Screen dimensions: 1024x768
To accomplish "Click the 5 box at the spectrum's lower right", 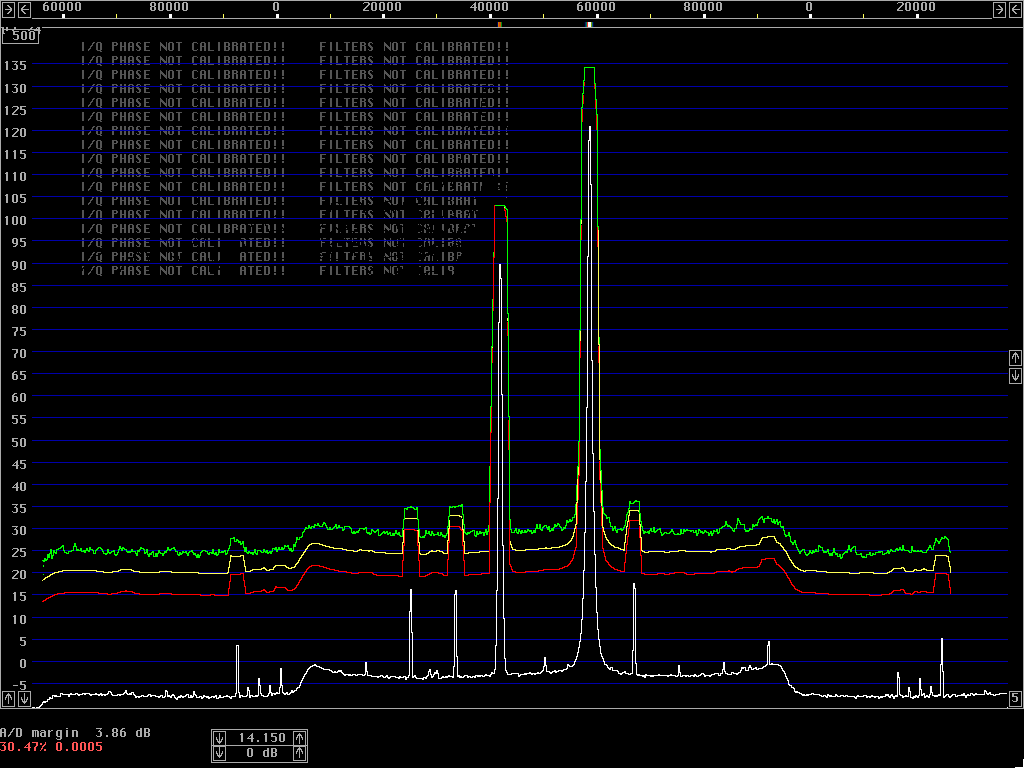I will pos(1015,699).
